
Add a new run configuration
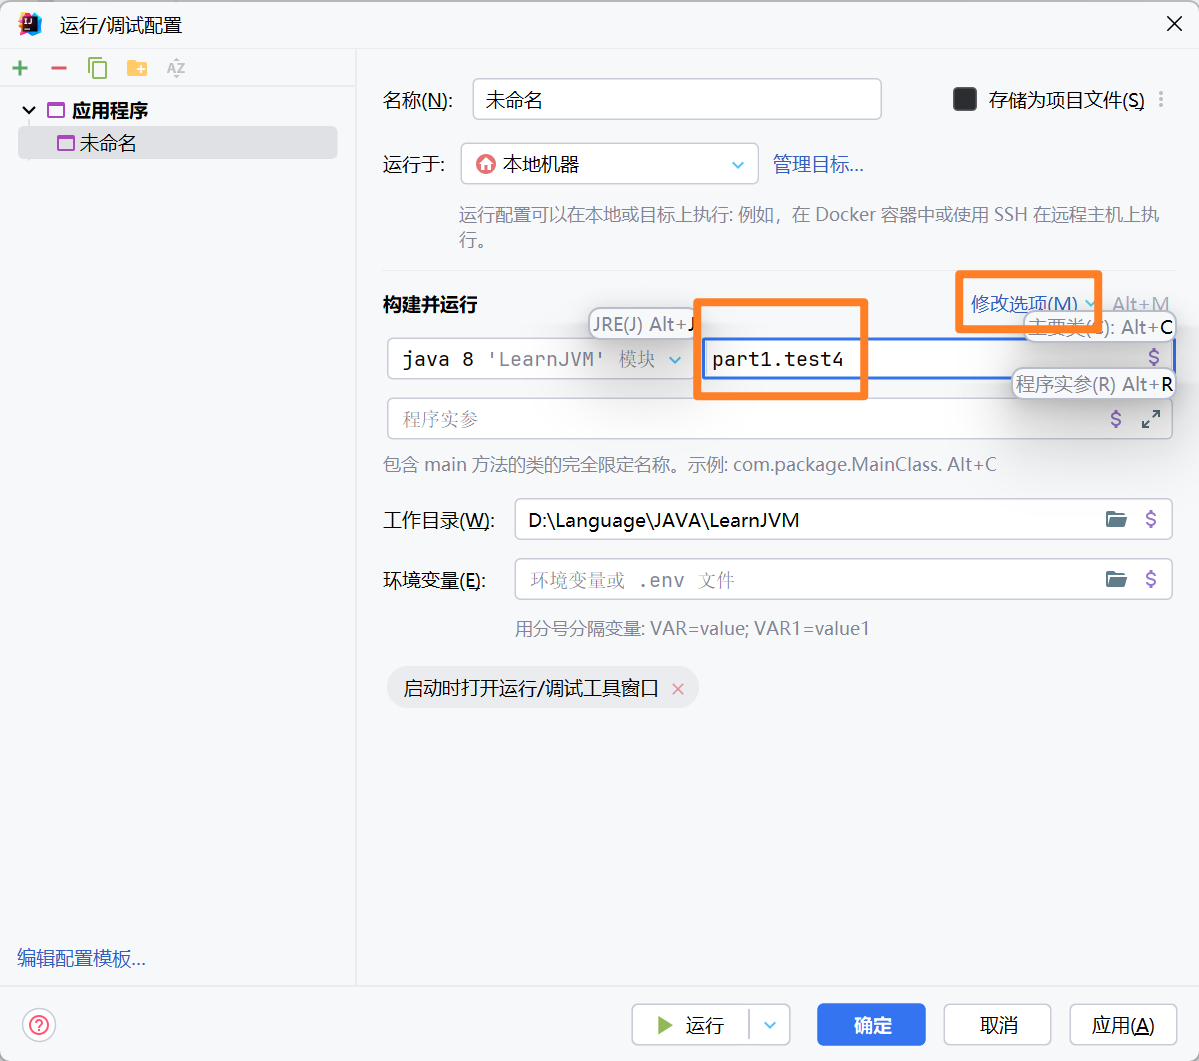pyautogui.click(x=20, y=68)
